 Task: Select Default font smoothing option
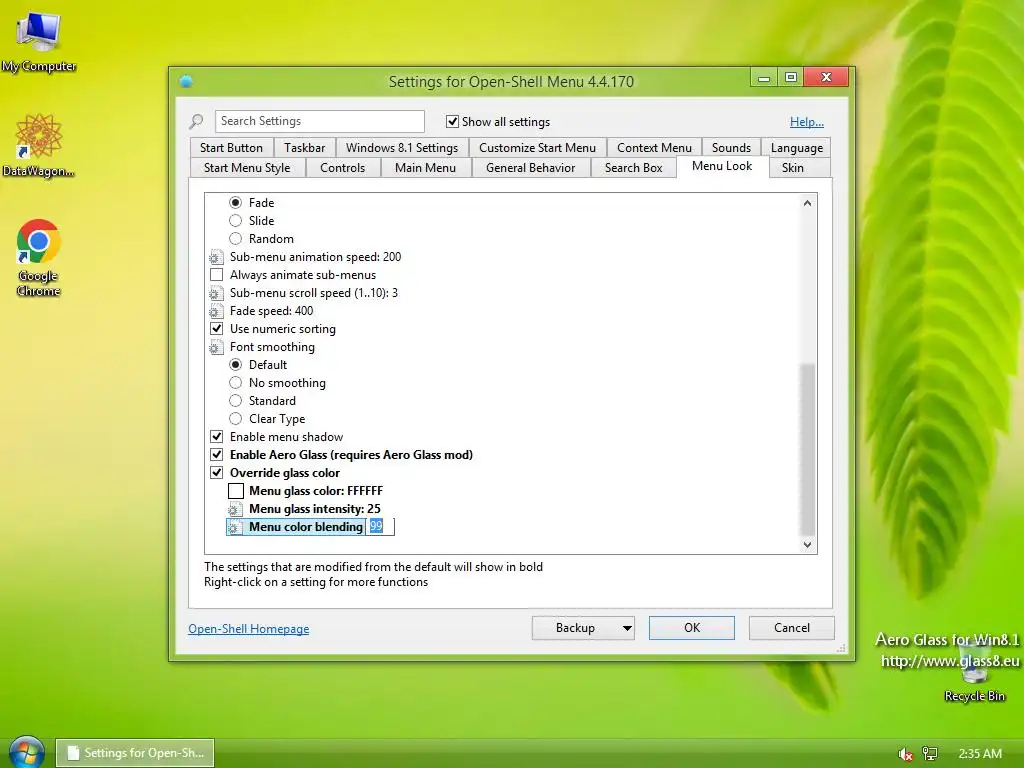(x=236, y=365)
